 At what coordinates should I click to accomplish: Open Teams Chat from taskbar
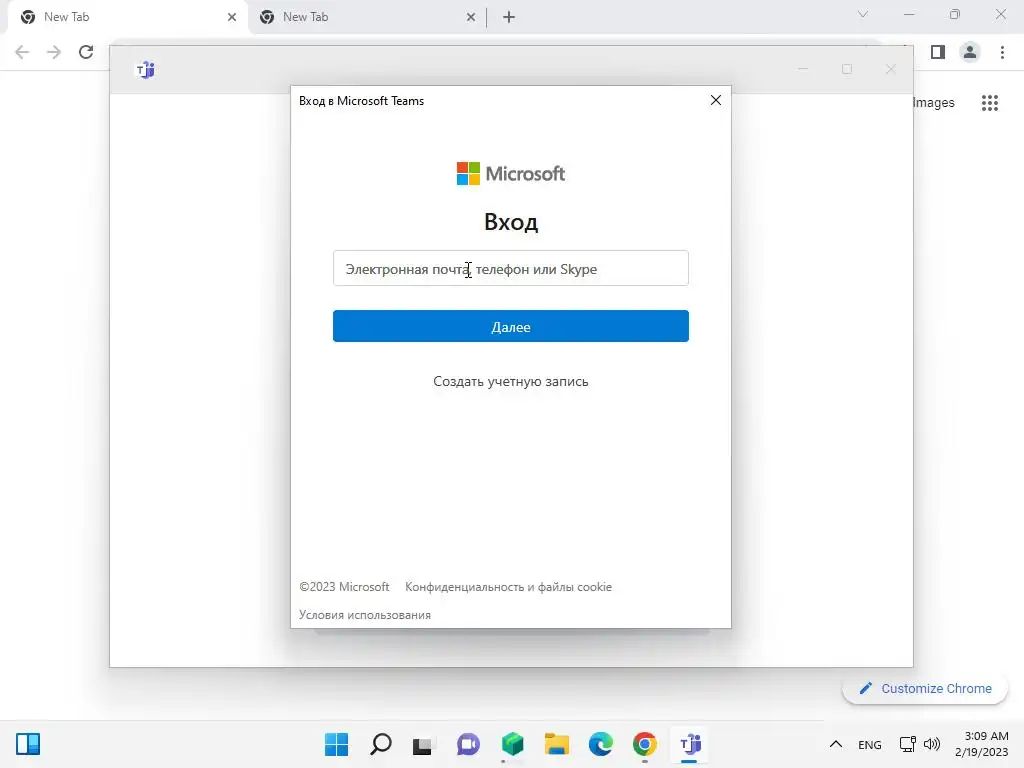click(468, 744)
